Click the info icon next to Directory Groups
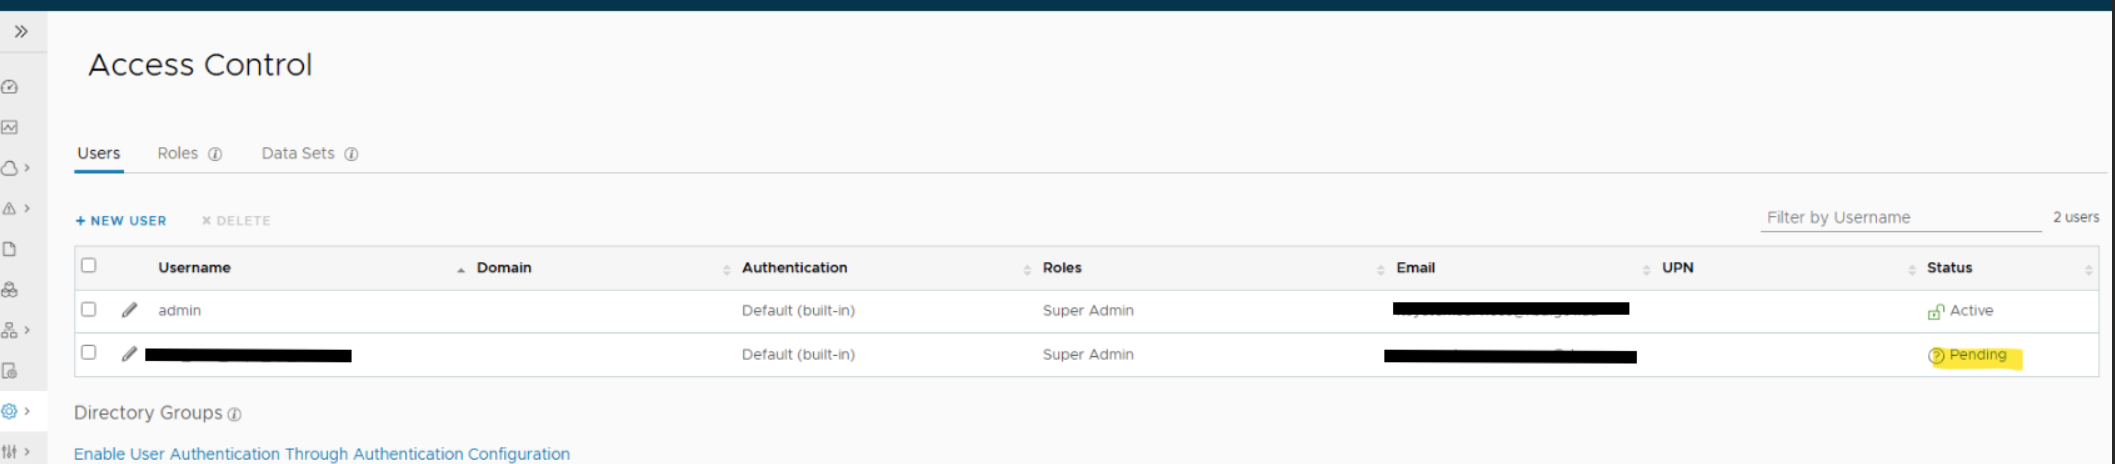2115x464 pixels. (x=234, y=414)
